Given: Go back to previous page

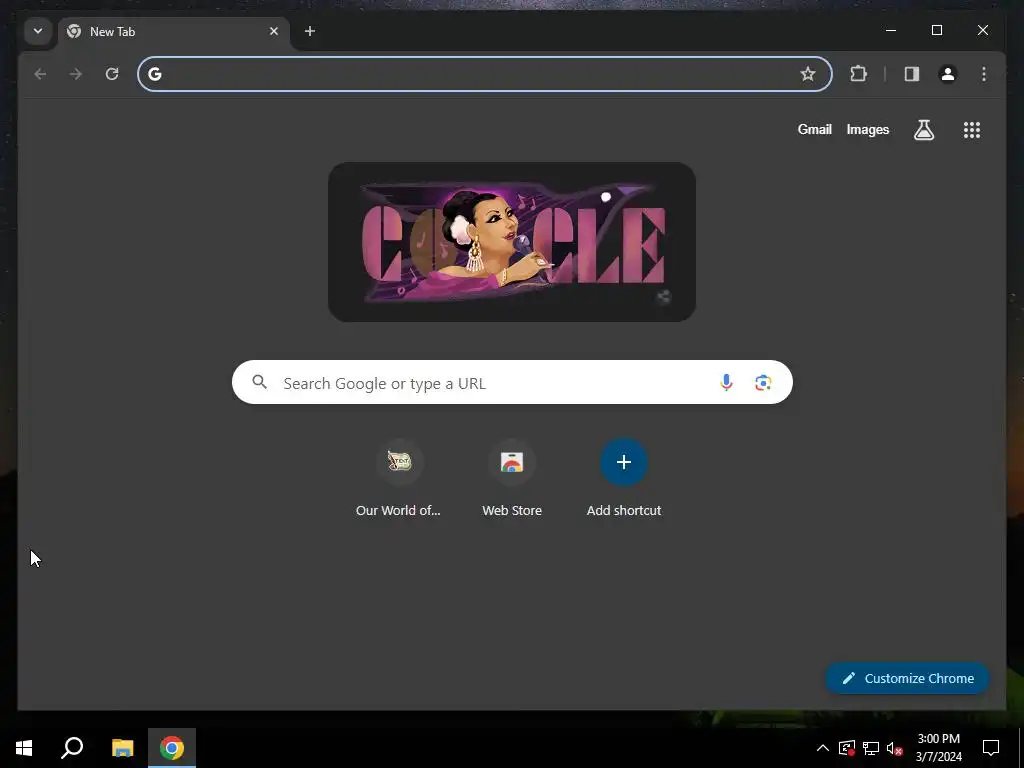Looking at the screenshot, I should pyautogui.click(x=40, y=74).
